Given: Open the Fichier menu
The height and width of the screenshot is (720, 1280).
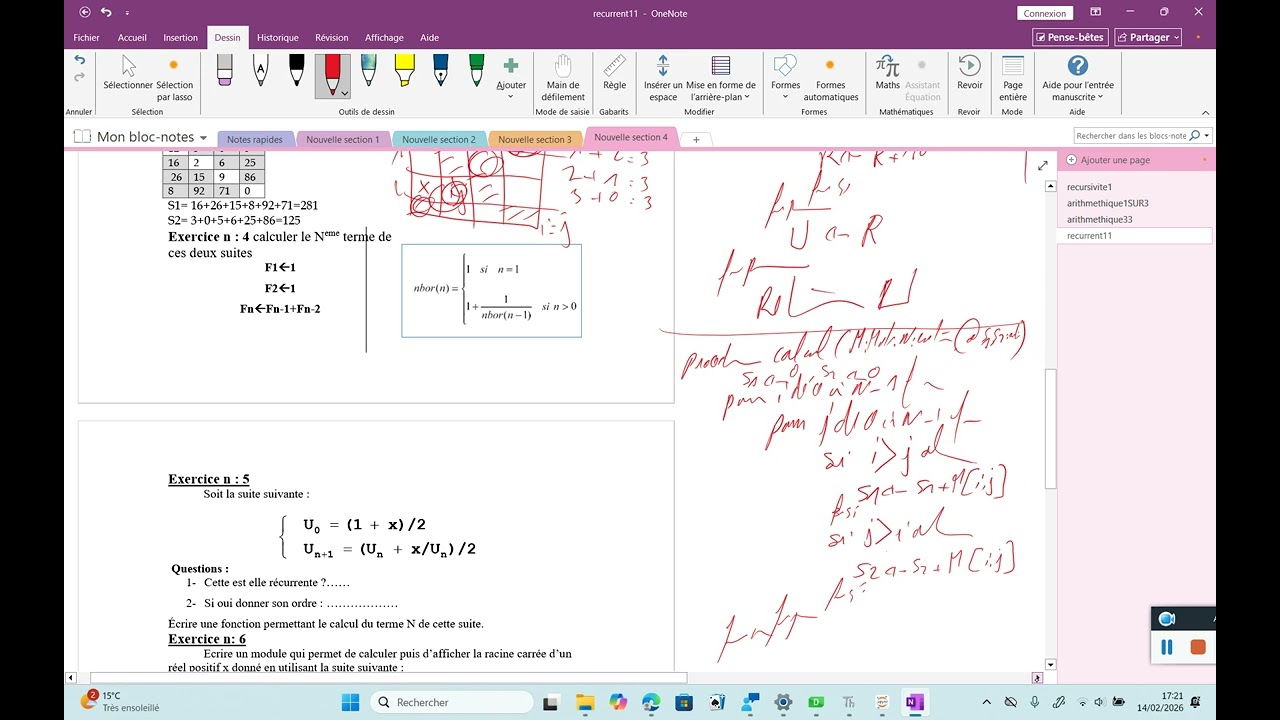Looking at the screenshot, I should pyautogui.click(x=86, y=38).
